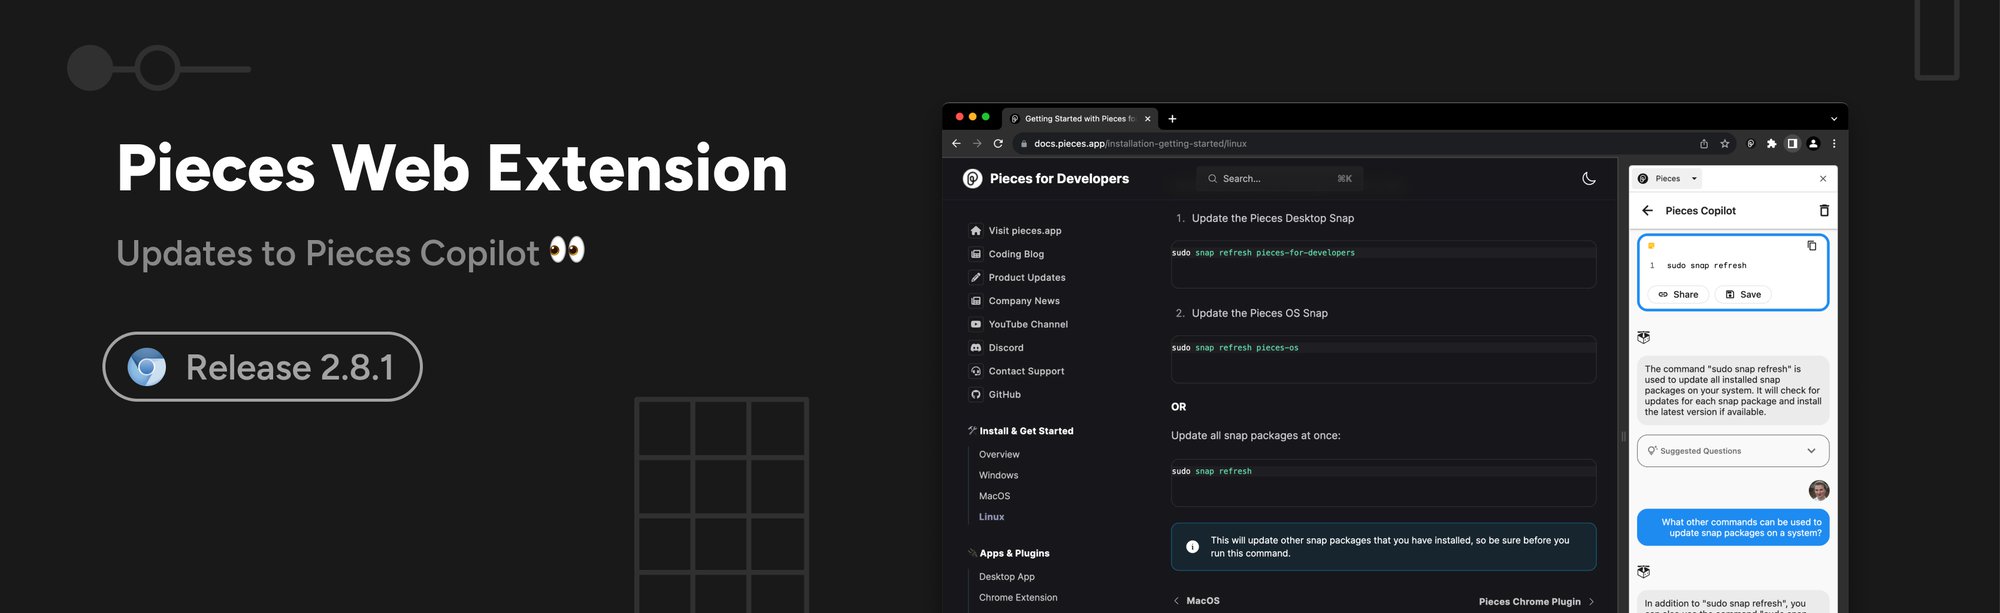Expand the tab search chevron

pyautogui.click(x=1834, y=119)
